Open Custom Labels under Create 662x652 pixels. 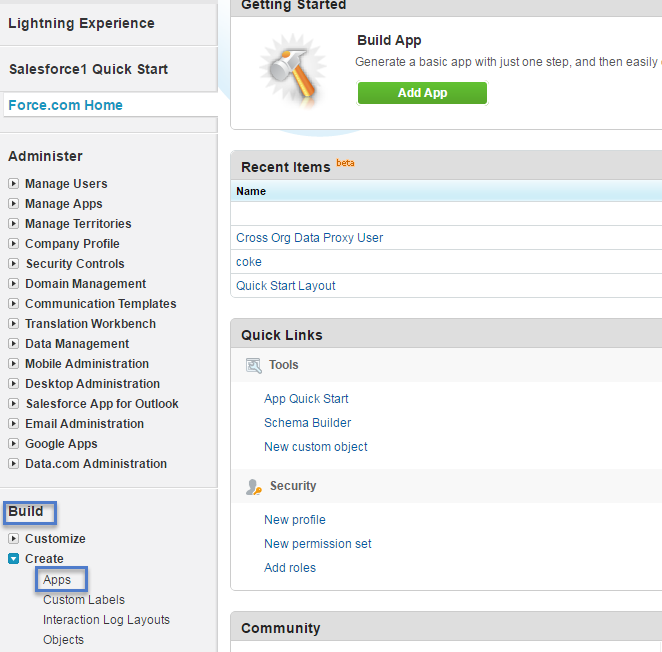click(x=84, y=600)
